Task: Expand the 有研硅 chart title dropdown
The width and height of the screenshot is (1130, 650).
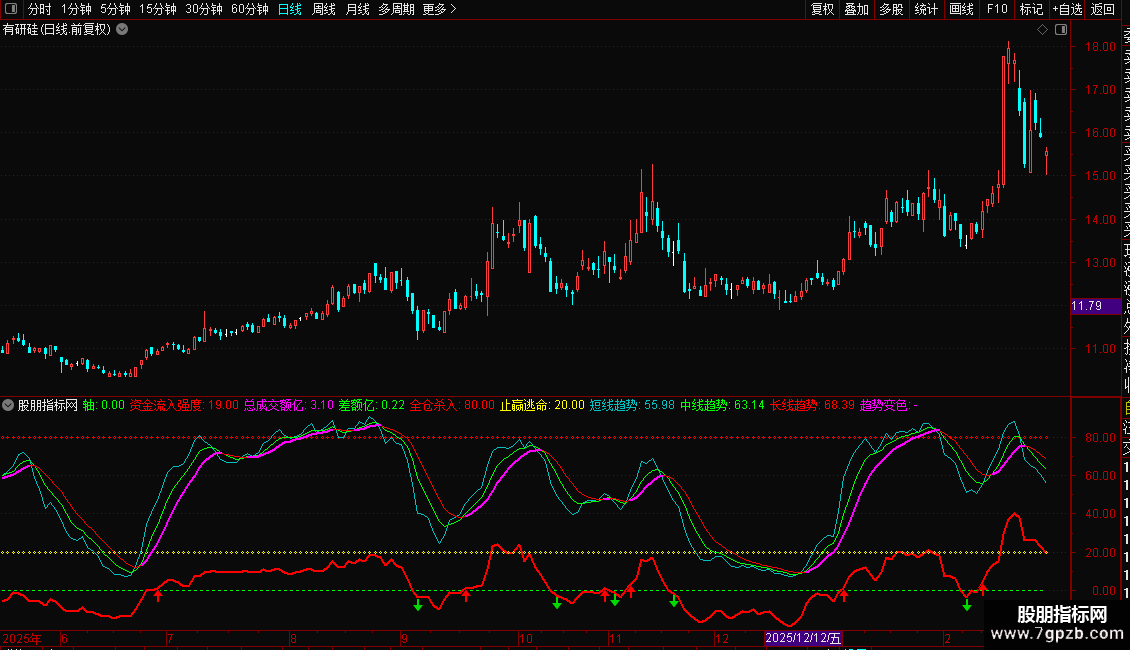Action: (x=122, y=29)
